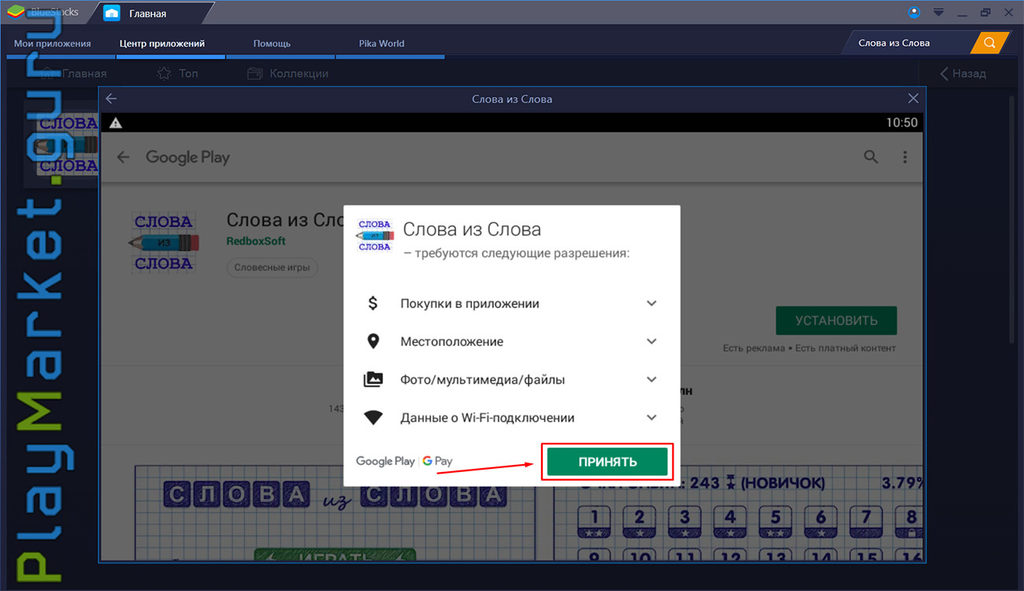Close the Слова из Слова popup window
Viewport: 1024px width, 591px height.
click(913, 99)
